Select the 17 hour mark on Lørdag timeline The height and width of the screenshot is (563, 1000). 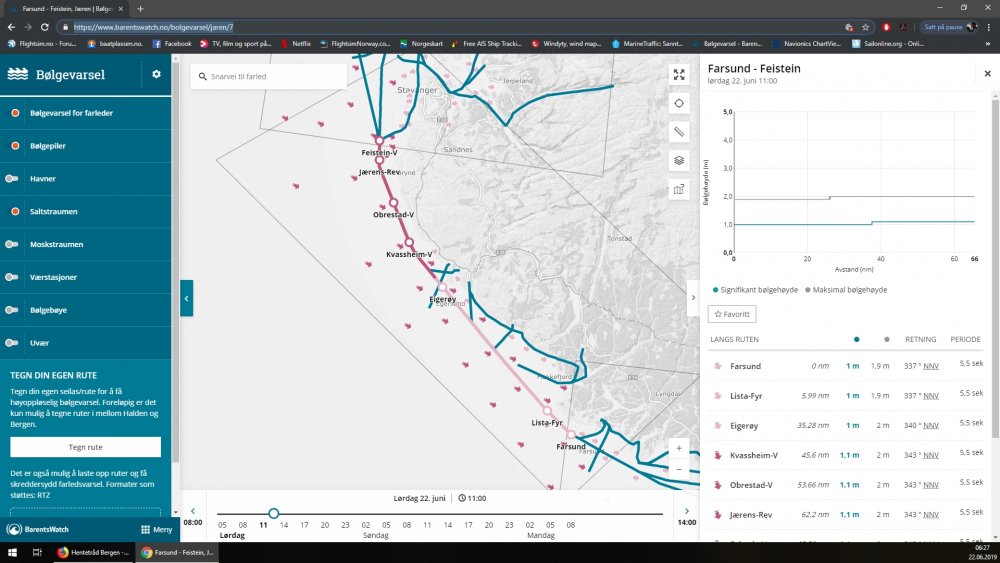point(304,525)
